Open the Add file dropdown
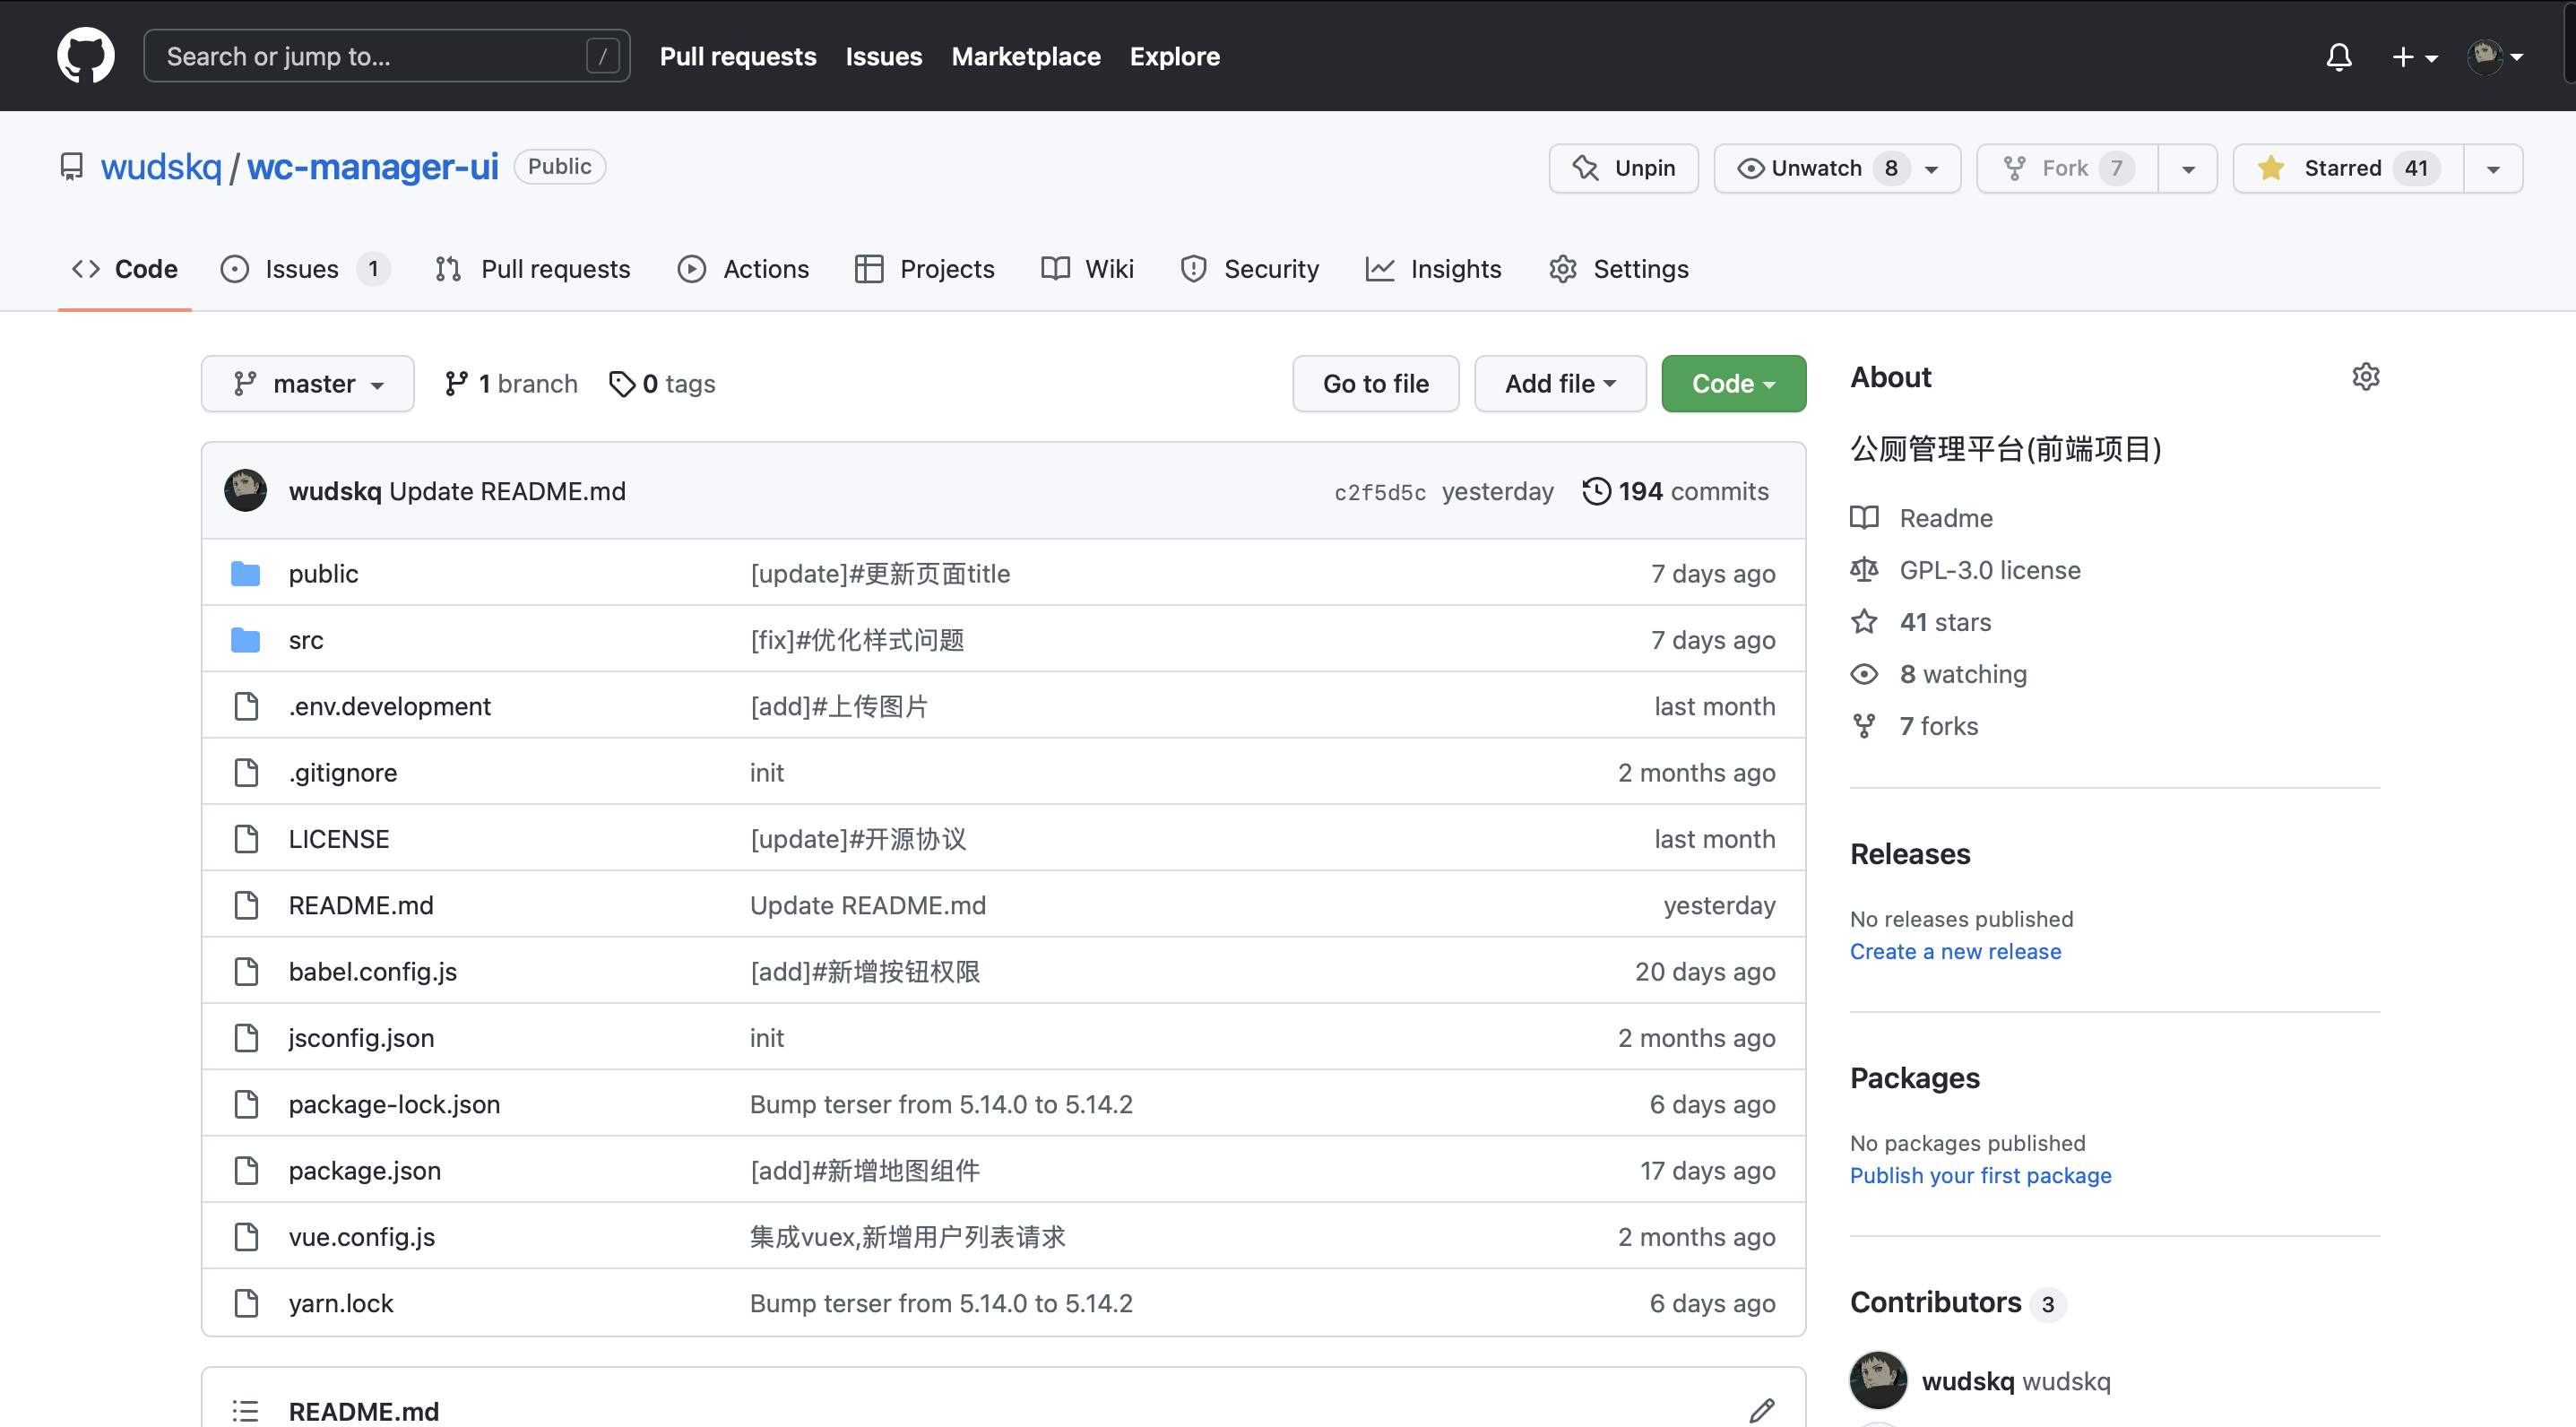This screenshot has height=1427, width=2576. pyautogui.click(x=1560, y=384)
